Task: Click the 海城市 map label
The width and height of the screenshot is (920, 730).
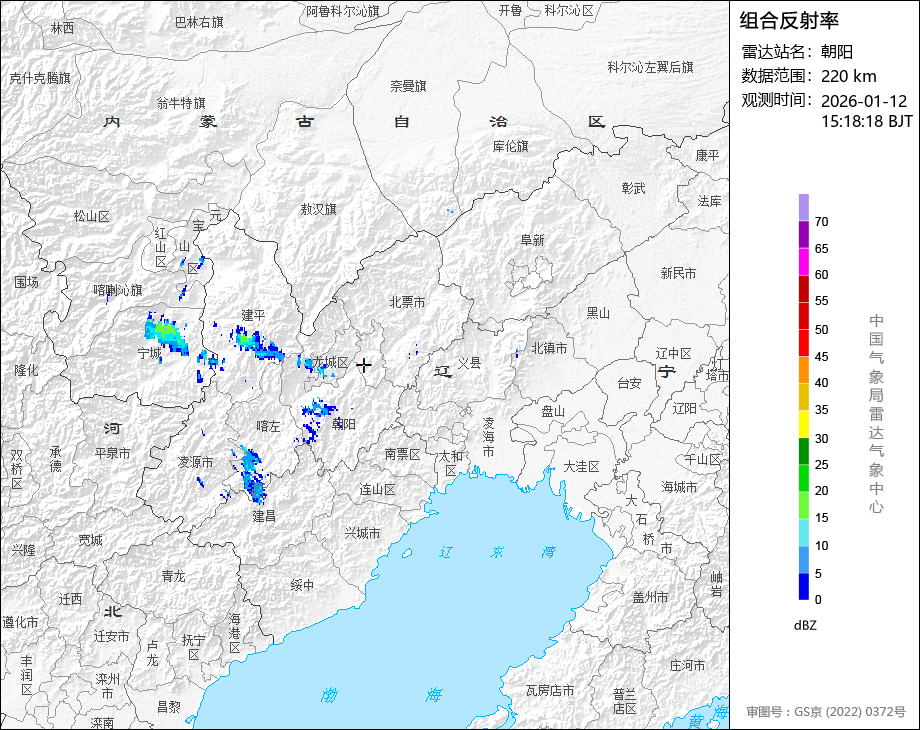Action: 679,487
